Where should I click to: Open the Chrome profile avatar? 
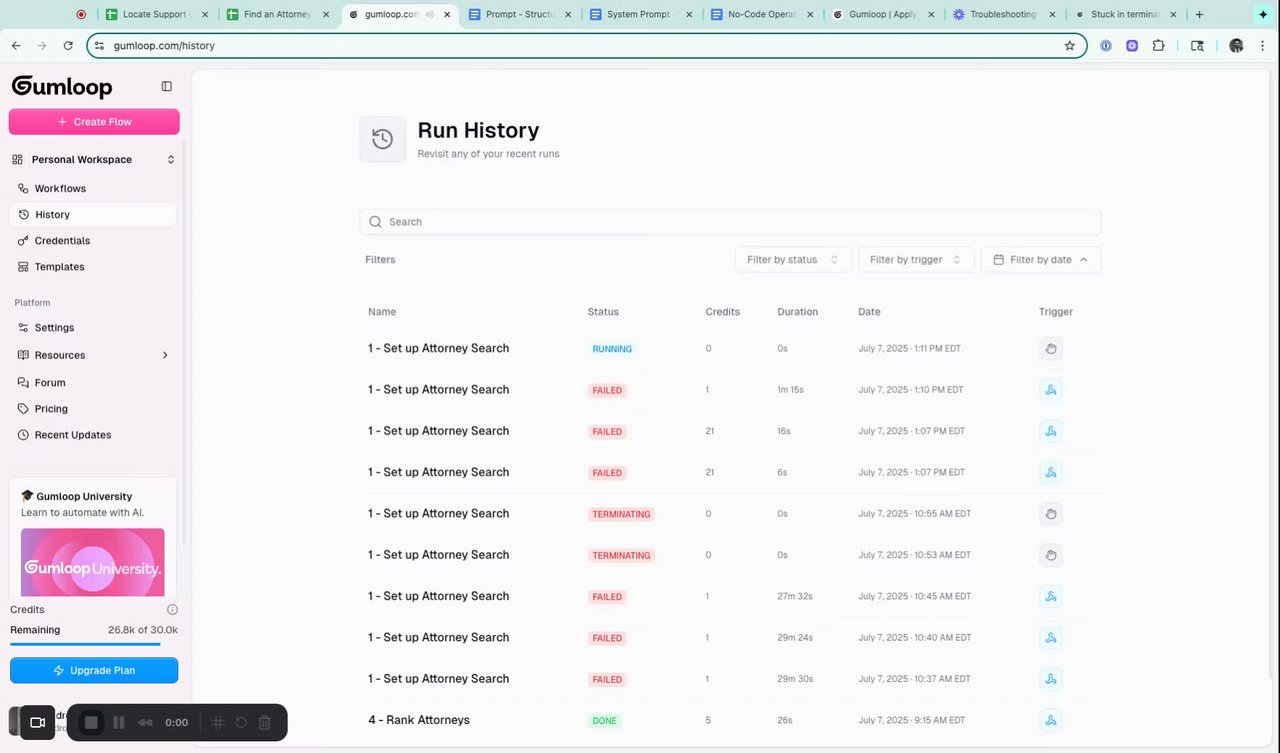coord(1236,46)
